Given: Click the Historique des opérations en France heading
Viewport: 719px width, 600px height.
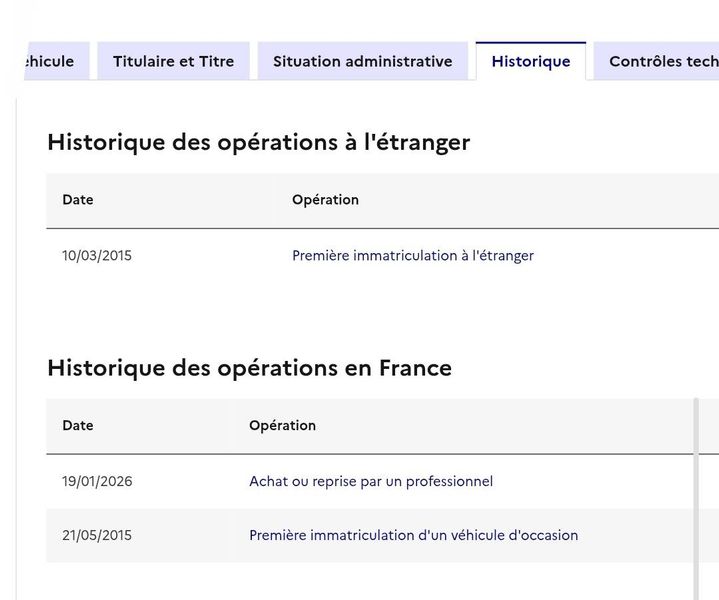Looking at the screenshot, I should click(249, 368).
